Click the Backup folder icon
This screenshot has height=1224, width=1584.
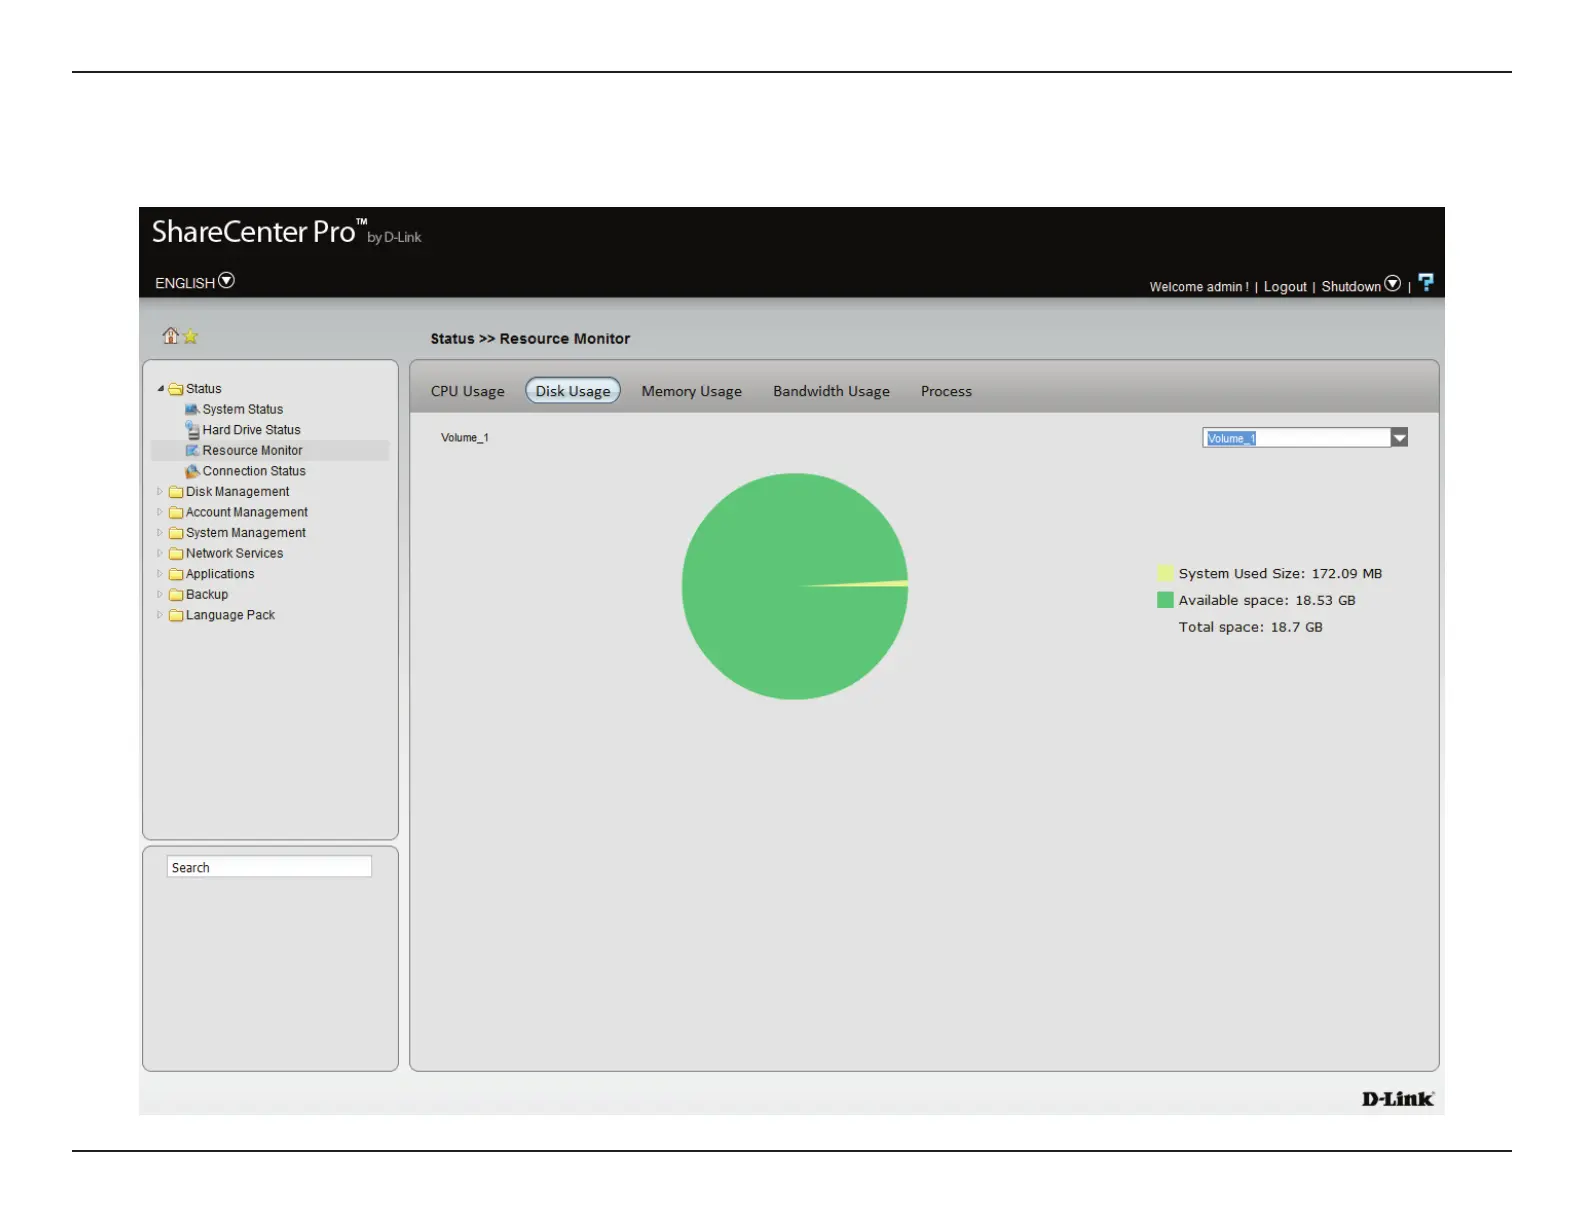click(176, 595)
